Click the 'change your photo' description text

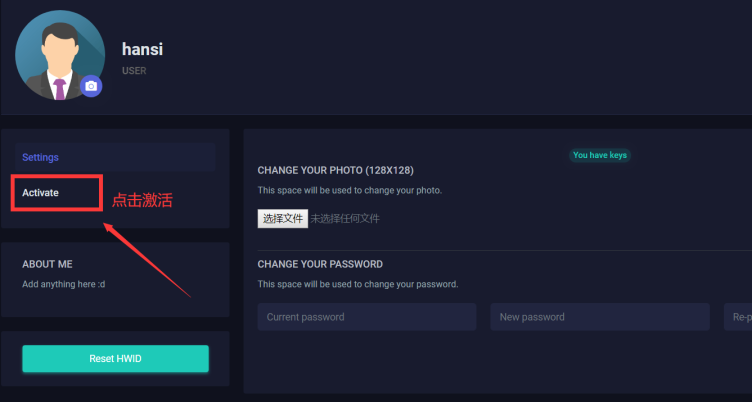click(x=348, y=190)
